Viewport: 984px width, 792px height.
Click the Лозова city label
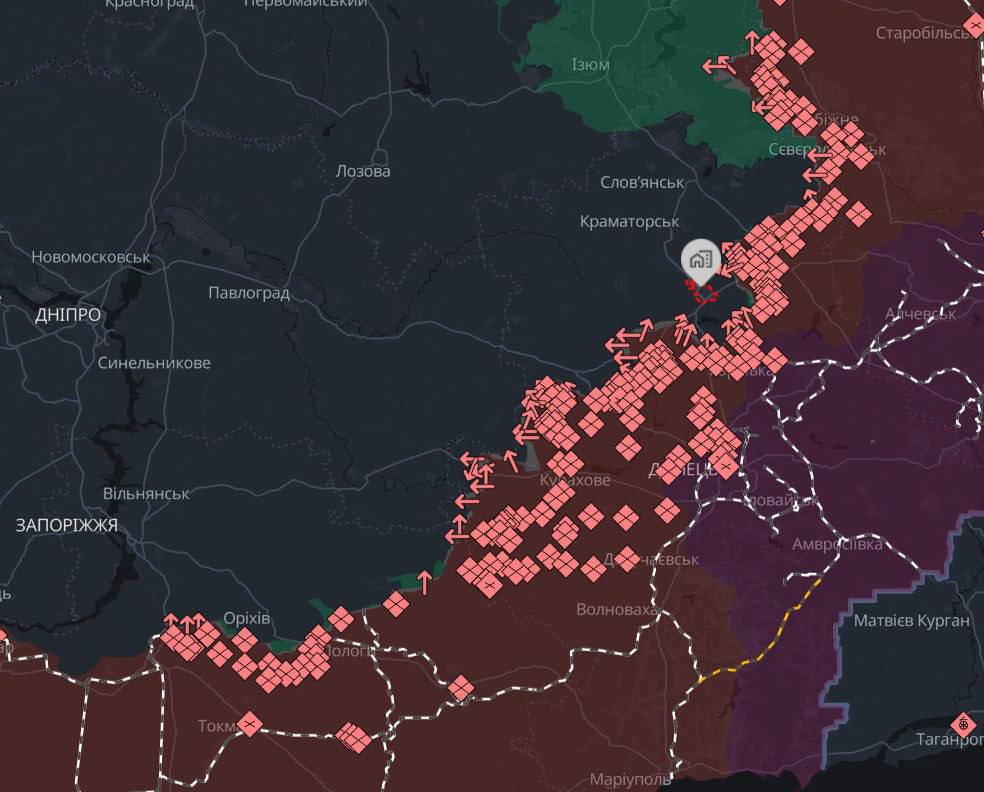(363, 171)
